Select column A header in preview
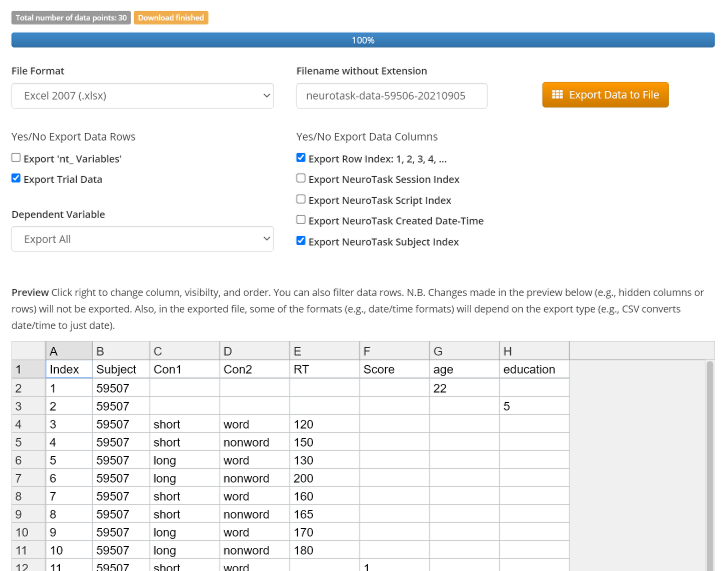 click(x=68, y=350)
